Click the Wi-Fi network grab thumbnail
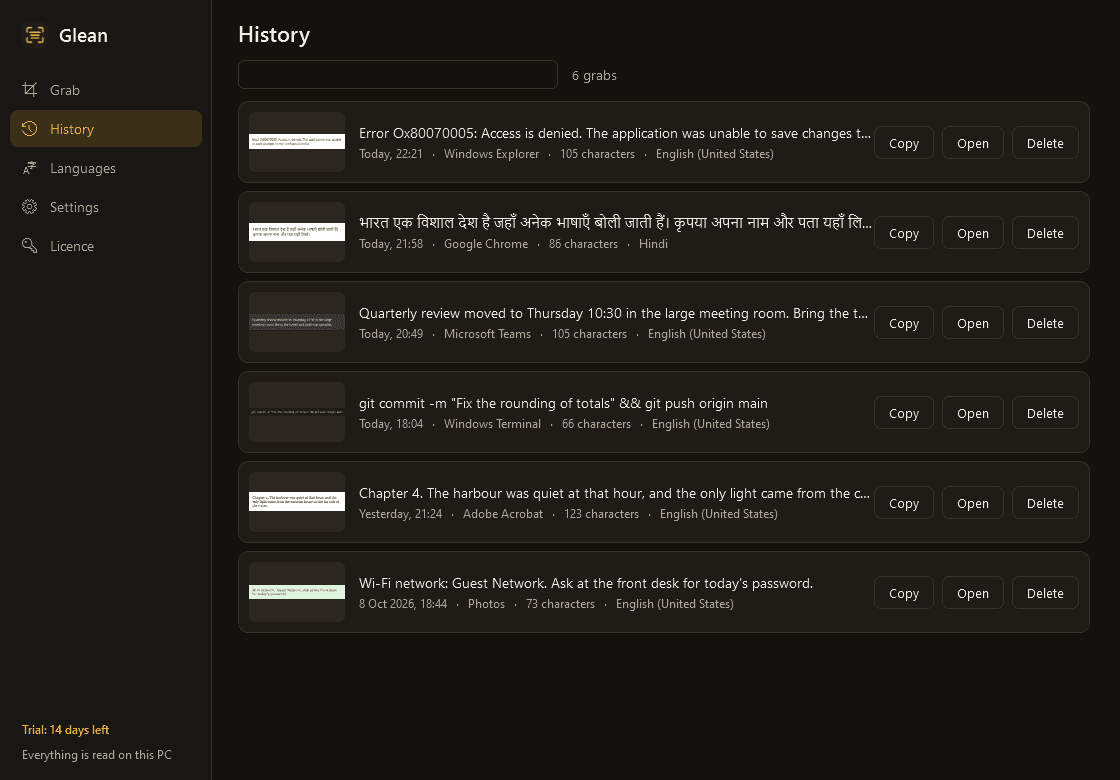The height and width of the screenshot is (780, 1120). pyautogui.click(x=297, y=592)
